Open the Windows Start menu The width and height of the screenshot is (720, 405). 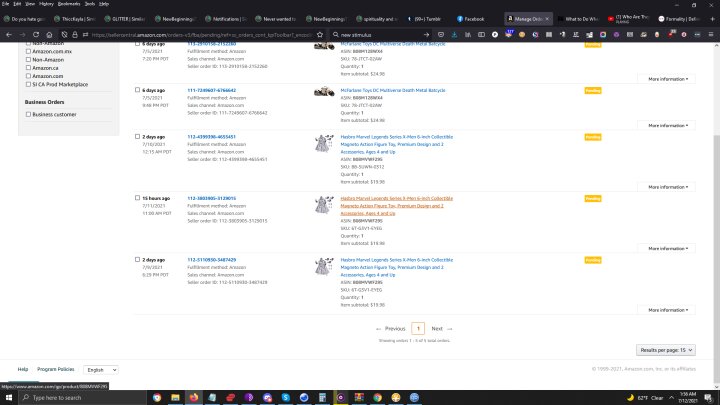tap(9, 398)
